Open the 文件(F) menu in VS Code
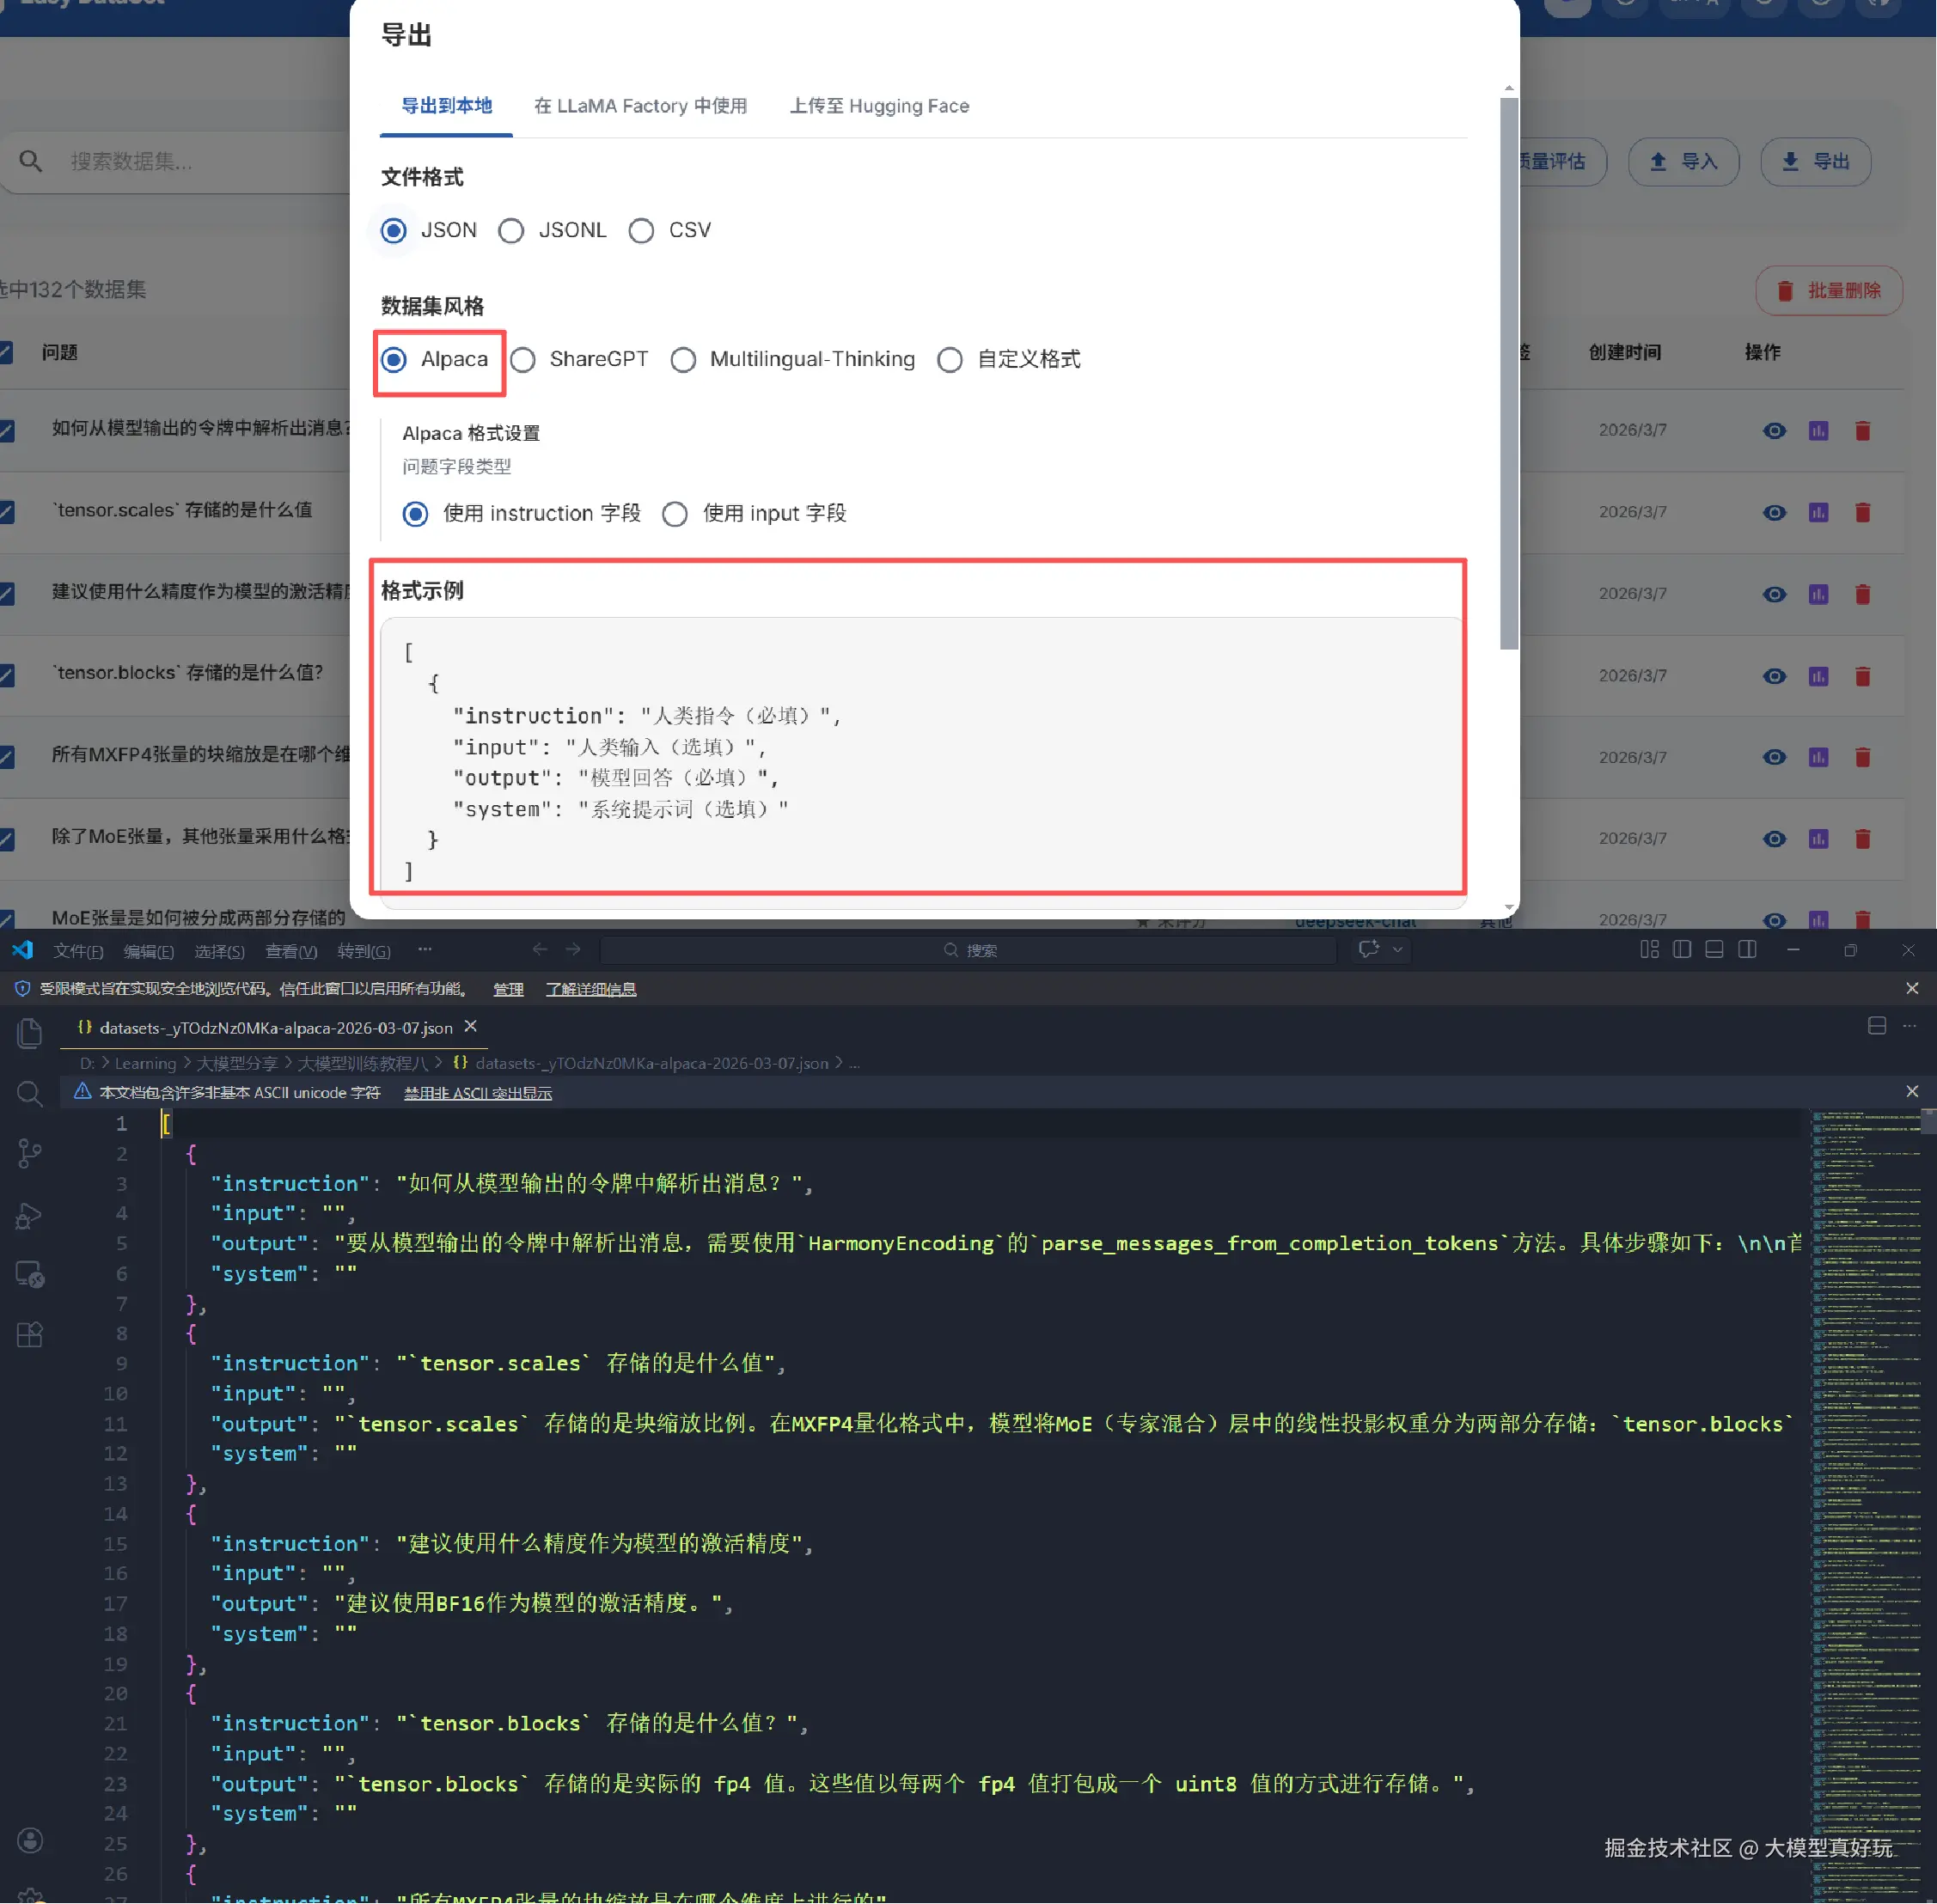 [78, 951]
